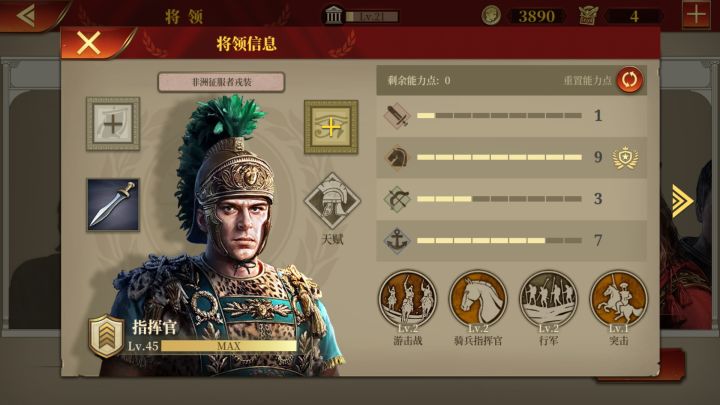Click the archer bow attribute icon

(397, 199)
